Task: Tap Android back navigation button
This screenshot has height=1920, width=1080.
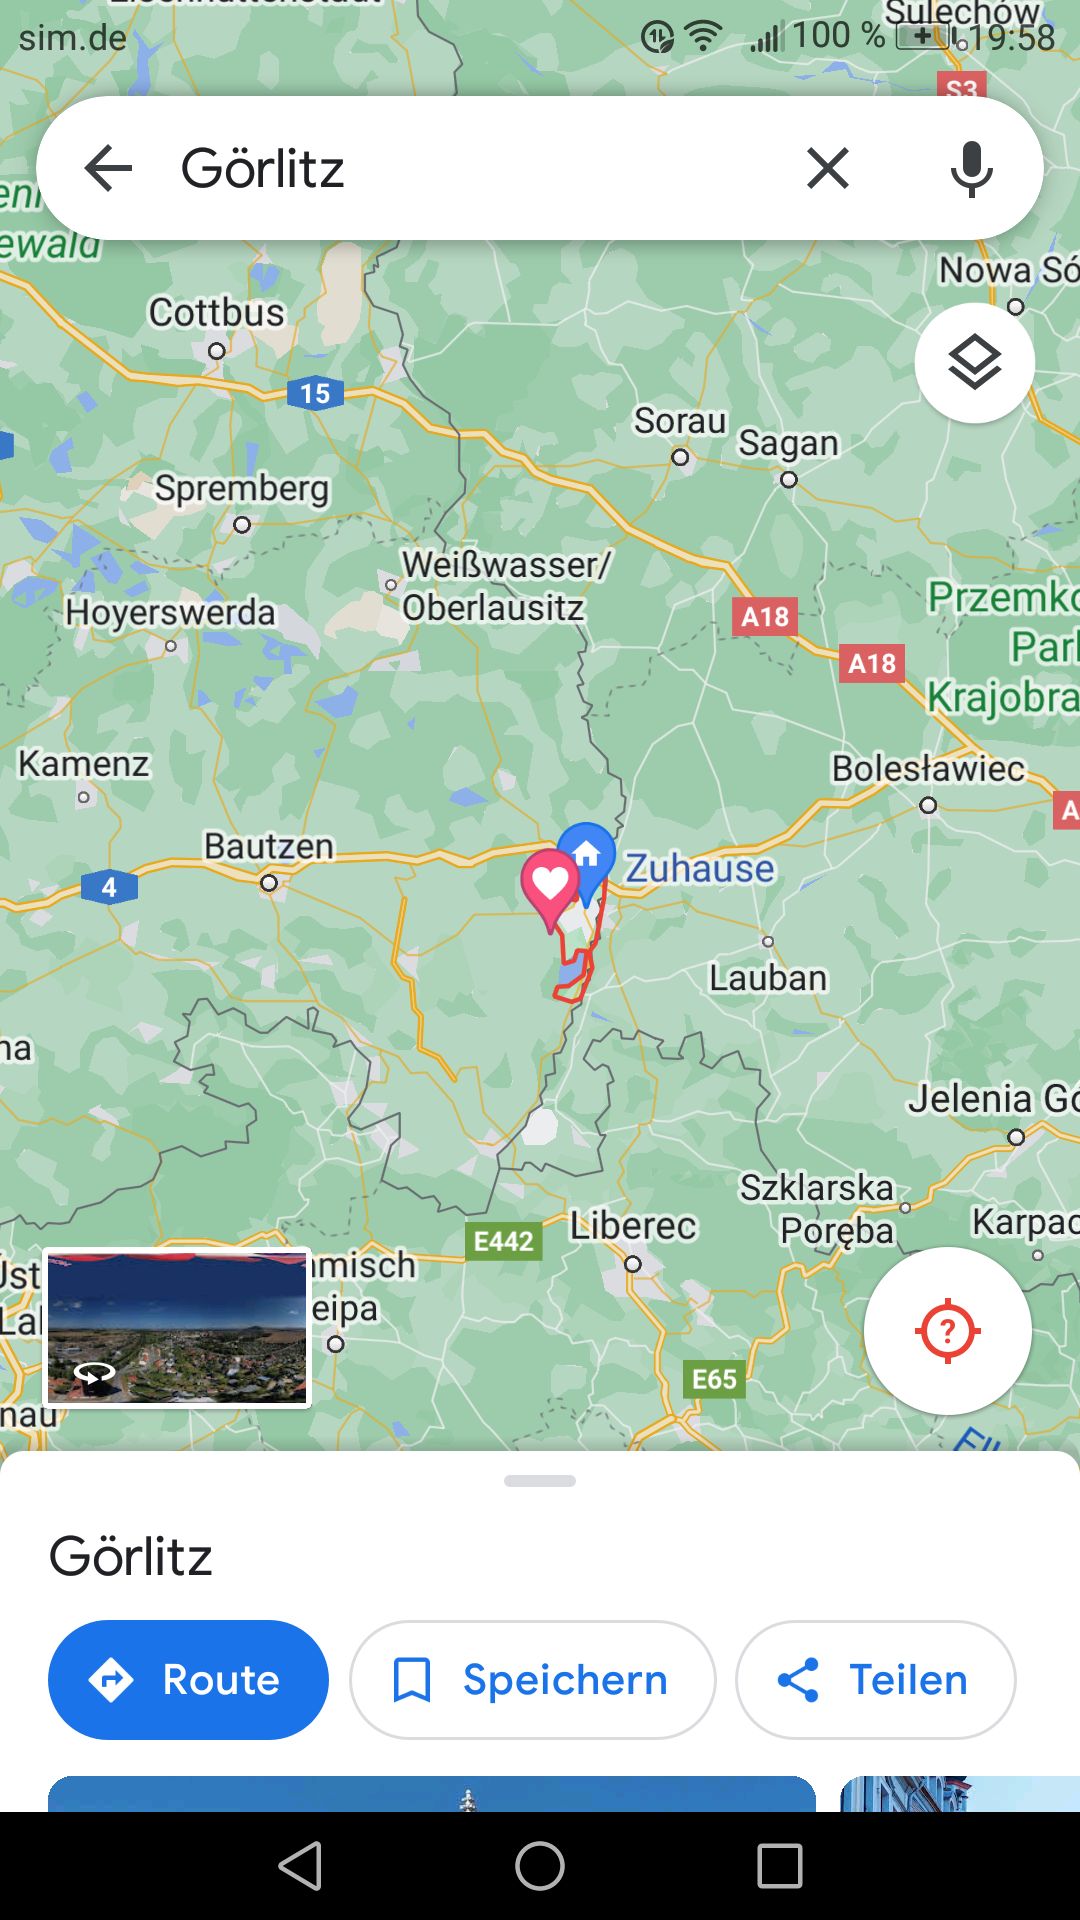Action: (300, 1866)
